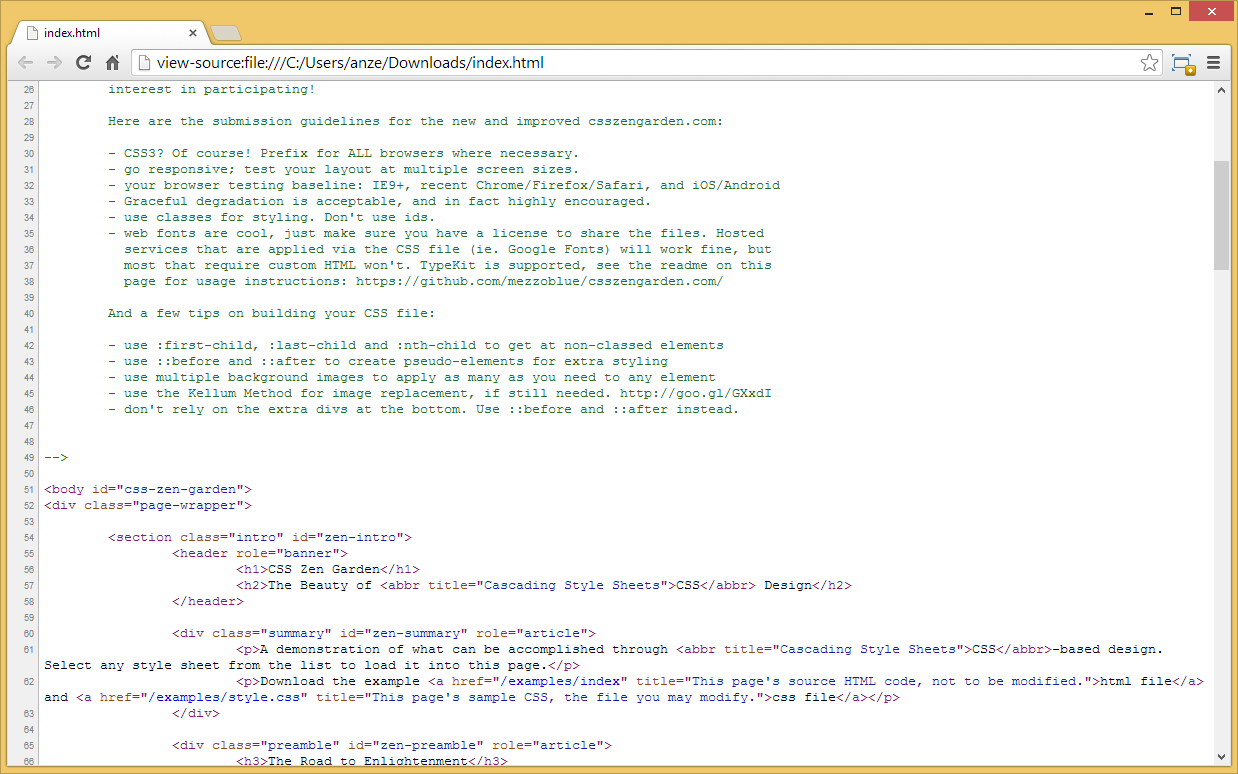Viewport: 1238px width, 774px height.
Task: Click the address bar URL field
Action: coord(645,63)
